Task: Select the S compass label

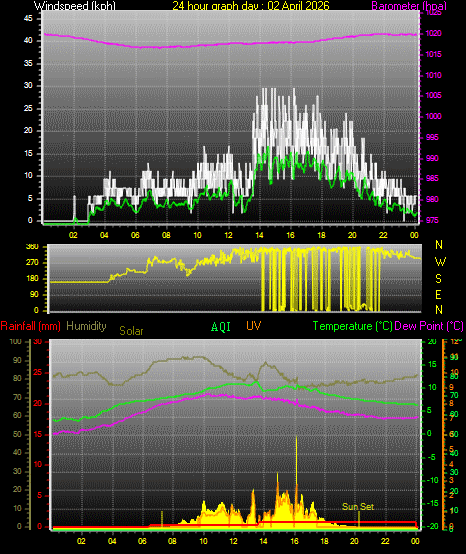Action: [438, 279]
